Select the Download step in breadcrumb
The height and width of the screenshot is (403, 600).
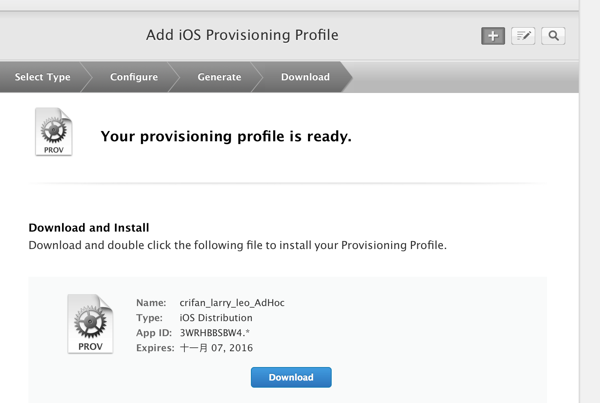(305, 77)
